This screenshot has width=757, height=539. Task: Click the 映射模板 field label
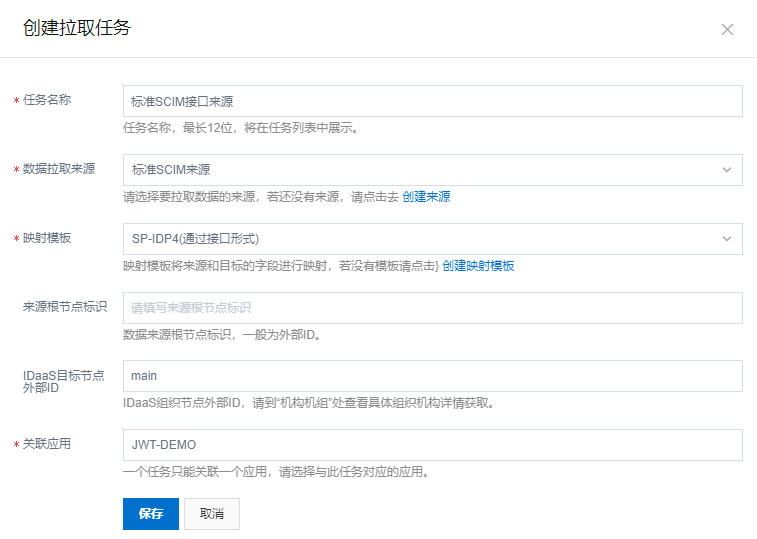[47, 238]
